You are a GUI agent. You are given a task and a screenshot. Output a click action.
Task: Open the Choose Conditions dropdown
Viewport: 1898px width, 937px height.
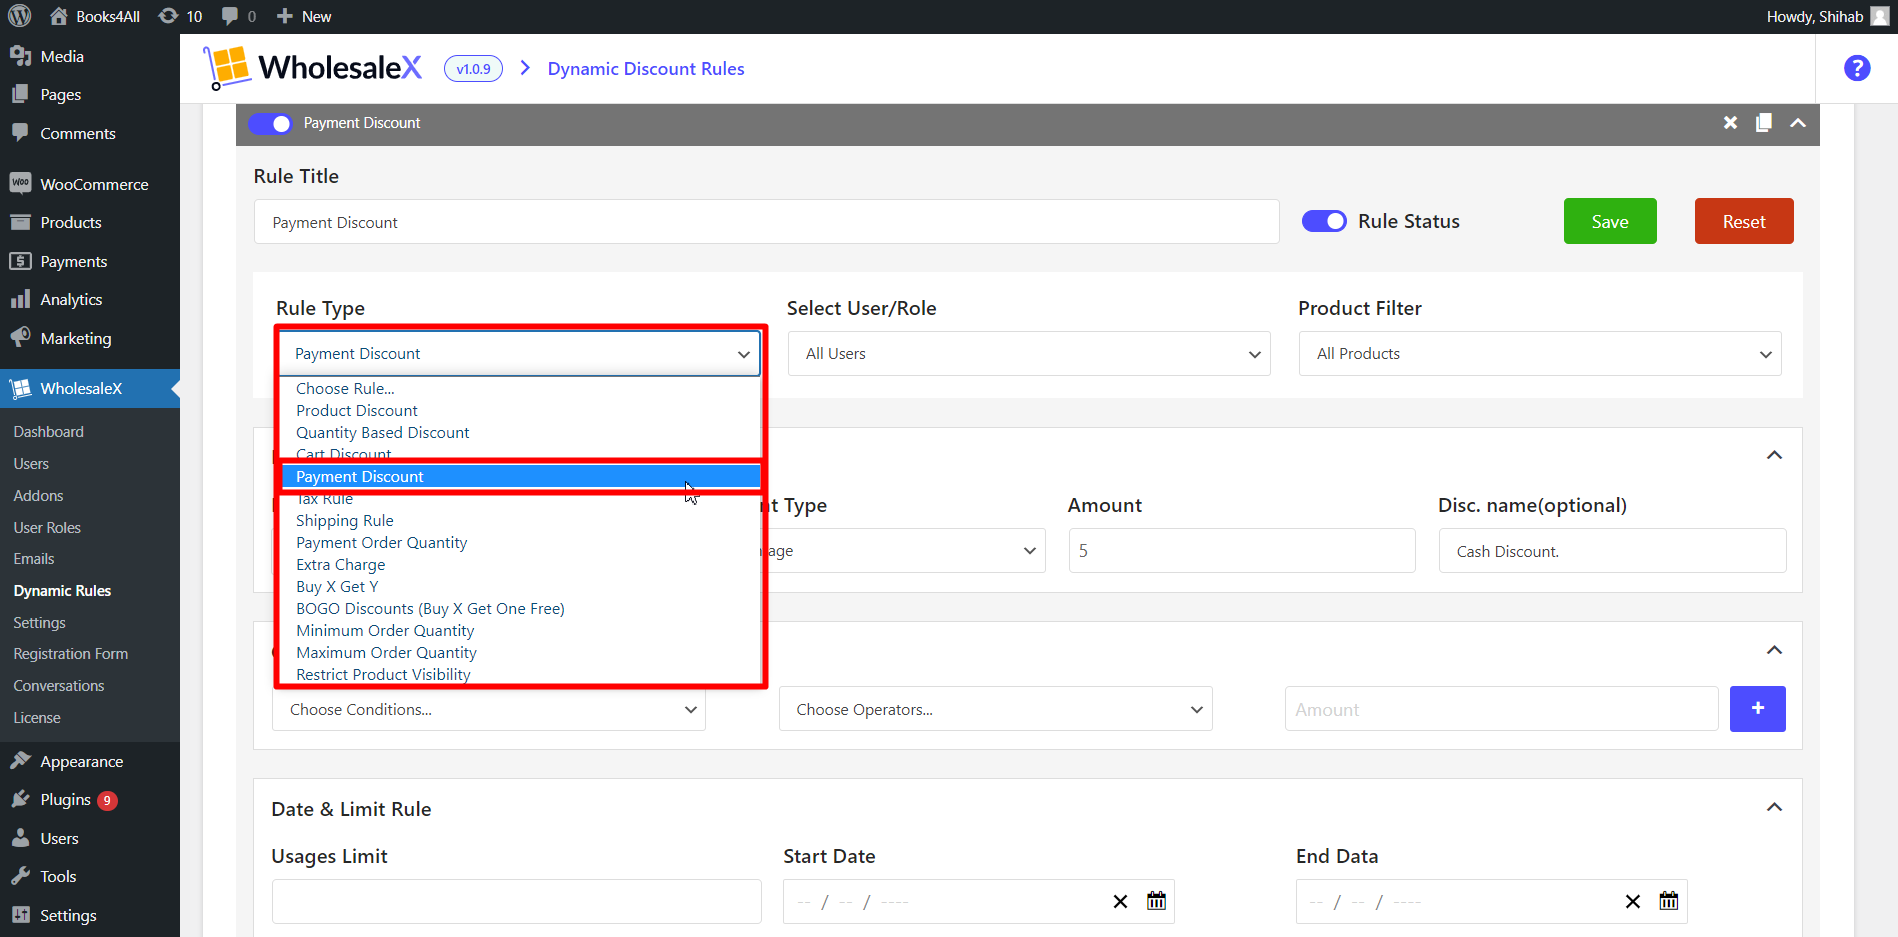pyautogui.click(x=489, y=709)
